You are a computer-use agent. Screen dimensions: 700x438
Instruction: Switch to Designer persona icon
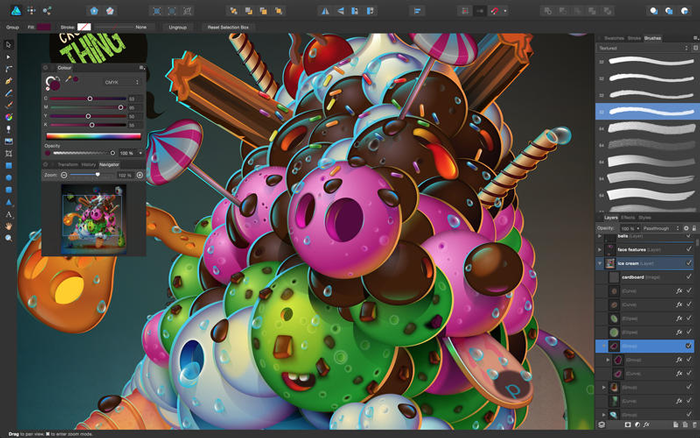click(x=16, y=11)
